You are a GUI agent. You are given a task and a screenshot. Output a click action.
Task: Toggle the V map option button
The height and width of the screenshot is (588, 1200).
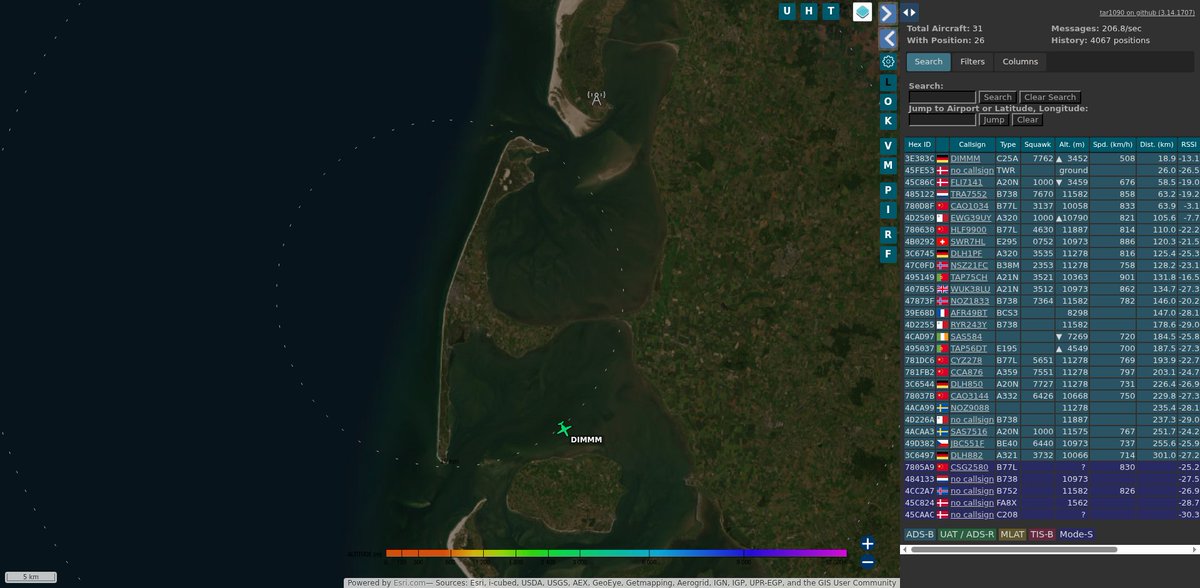[x=888, y=145]
